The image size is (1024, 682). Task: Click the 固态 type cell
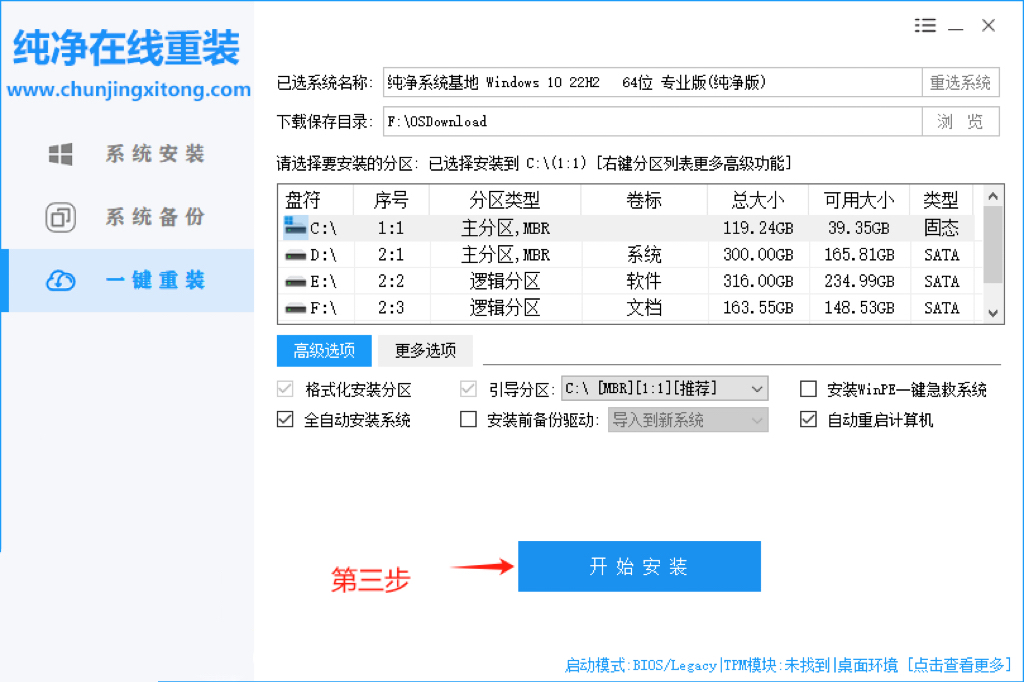tap(941, 227)
